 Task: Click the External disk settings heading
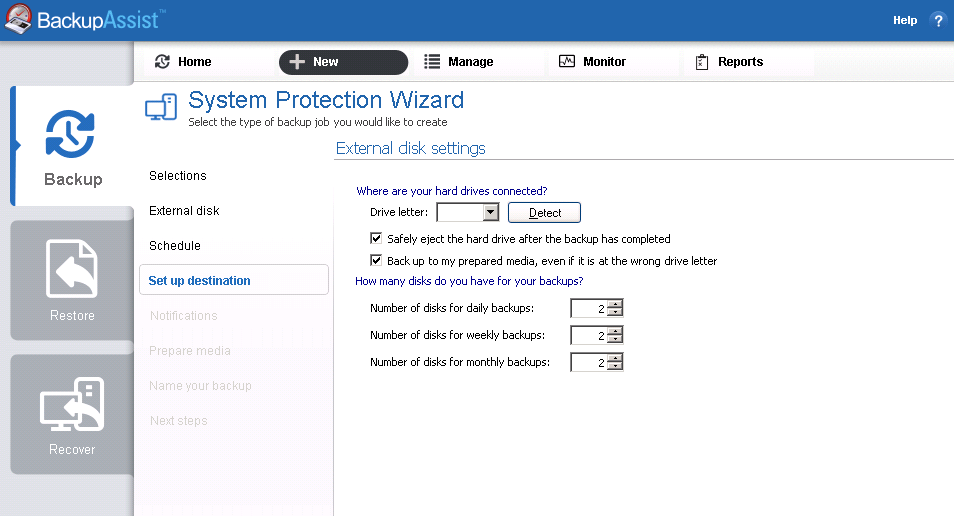click(x=411, y=148)
